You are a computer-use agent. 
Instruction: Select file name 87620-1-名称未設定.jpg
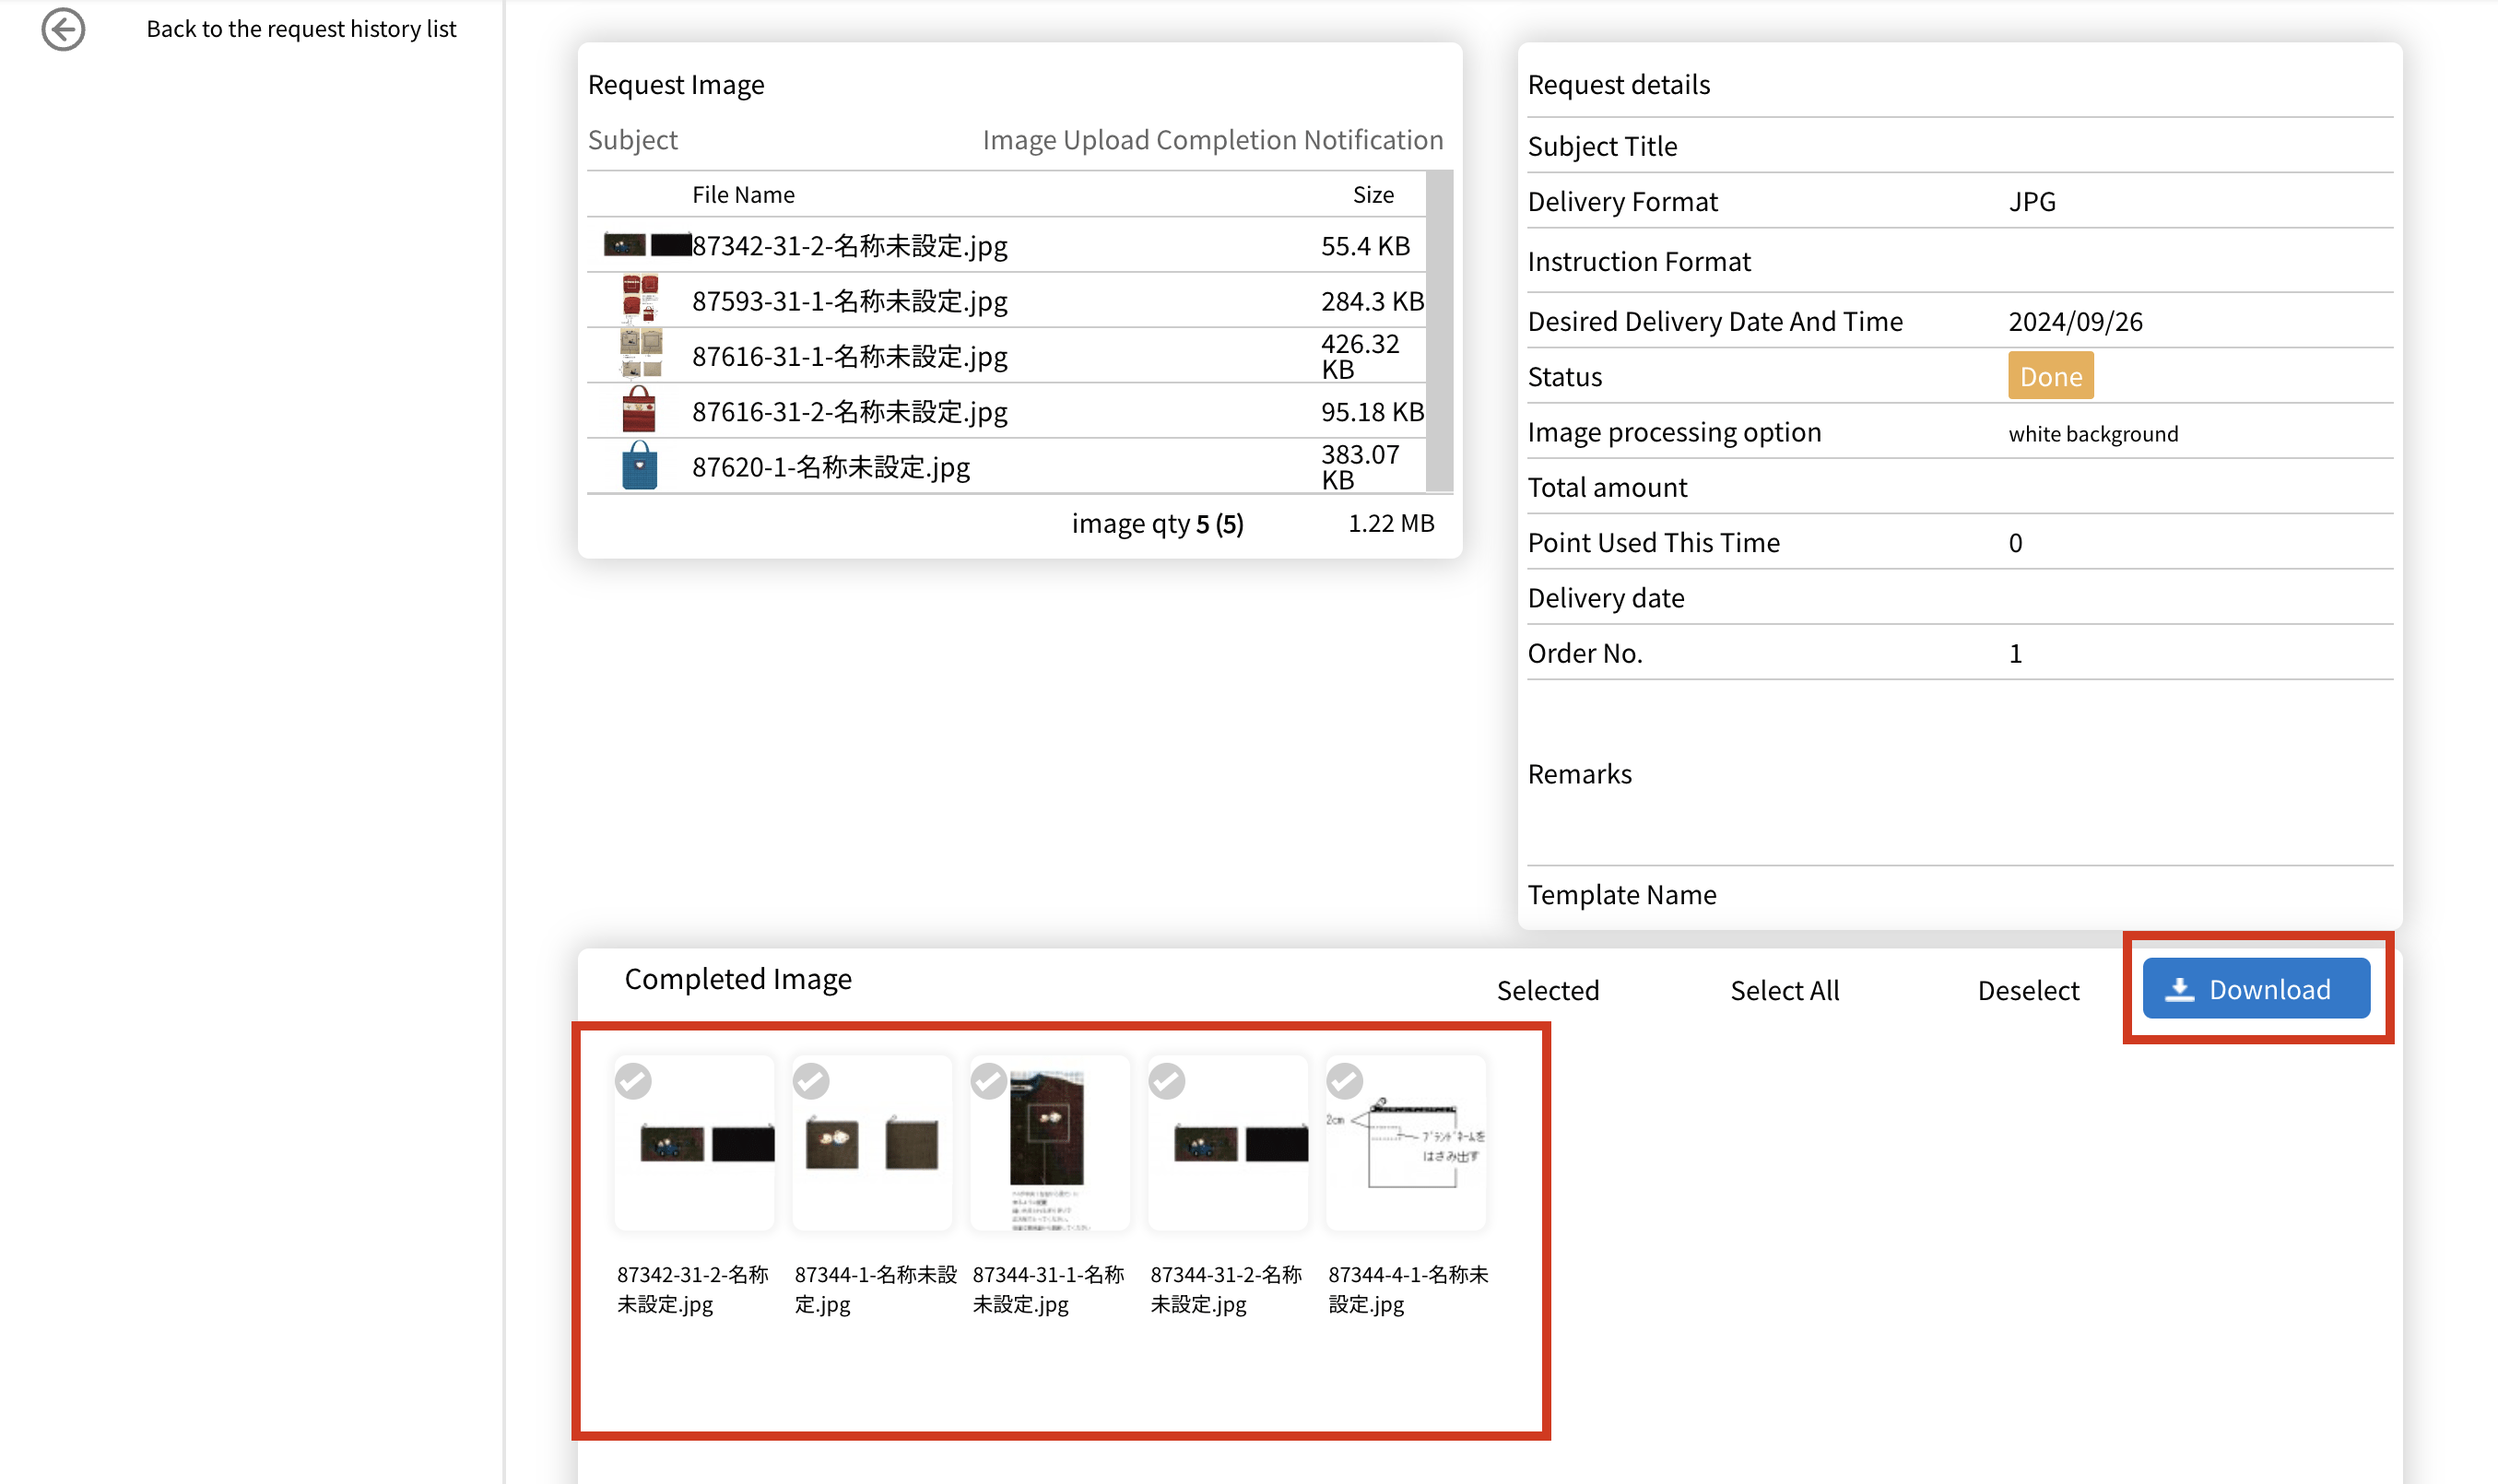click(831, 467)
